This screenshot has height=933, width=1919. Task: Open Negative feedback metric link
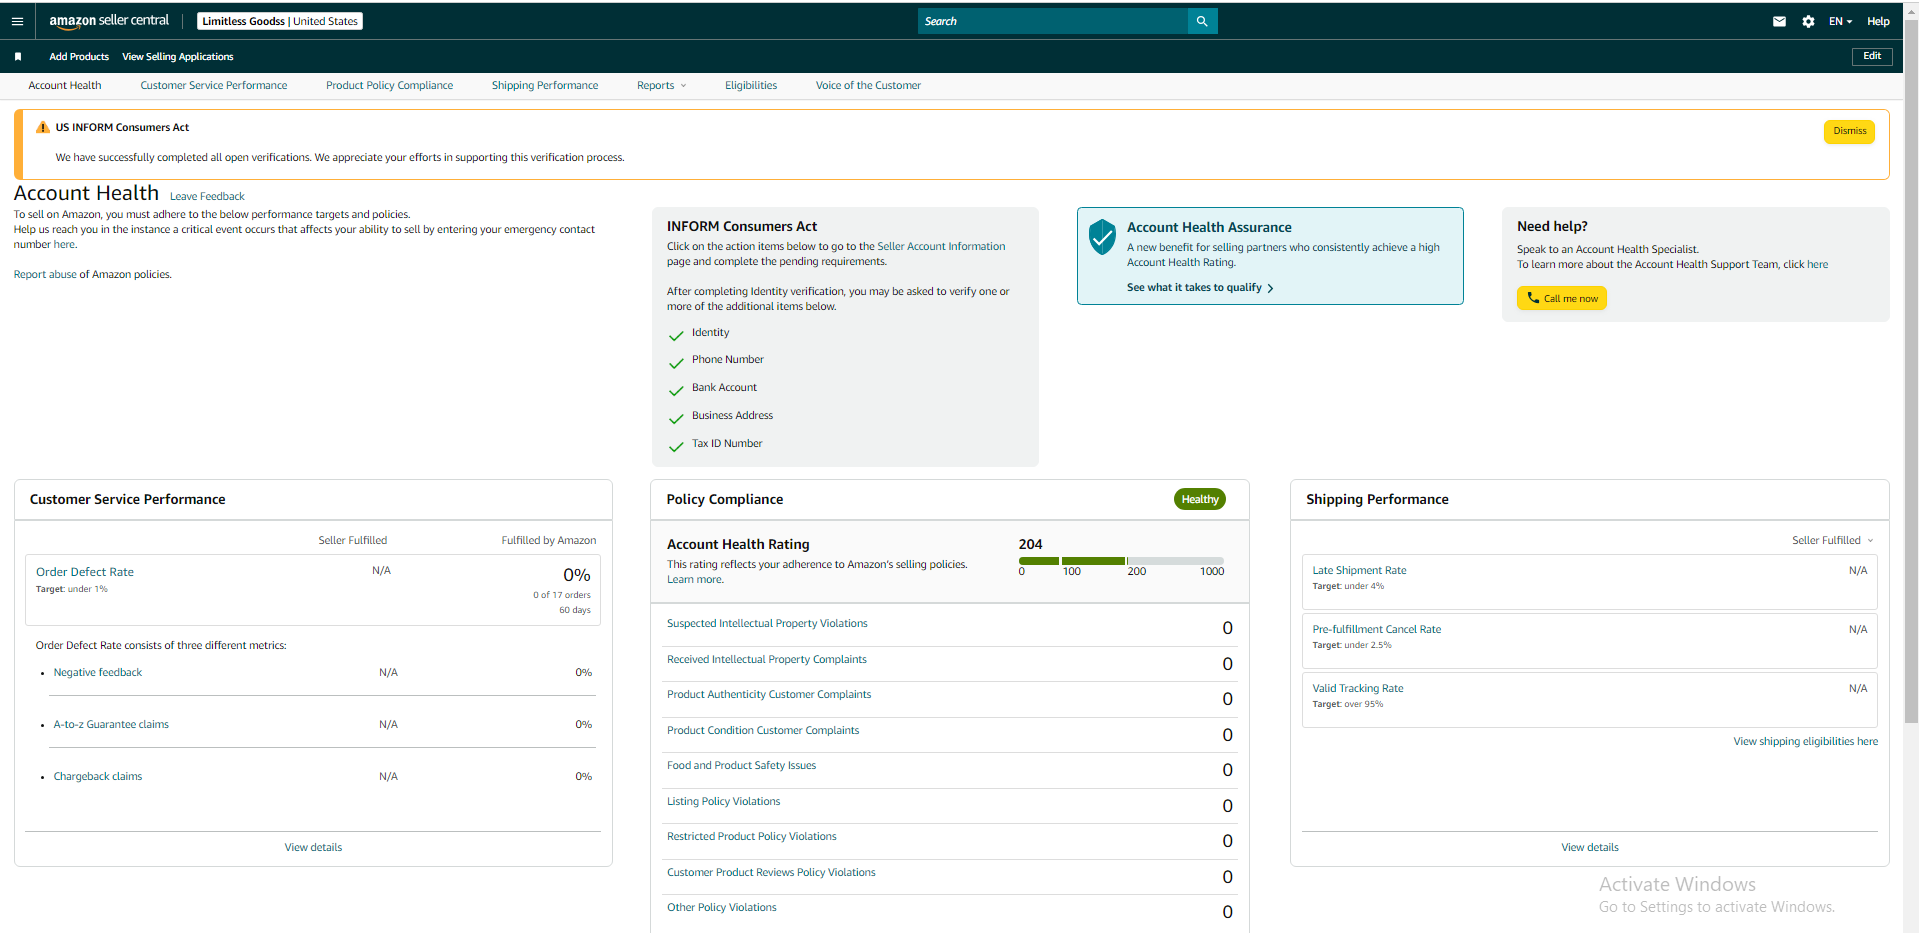point(98,673)
